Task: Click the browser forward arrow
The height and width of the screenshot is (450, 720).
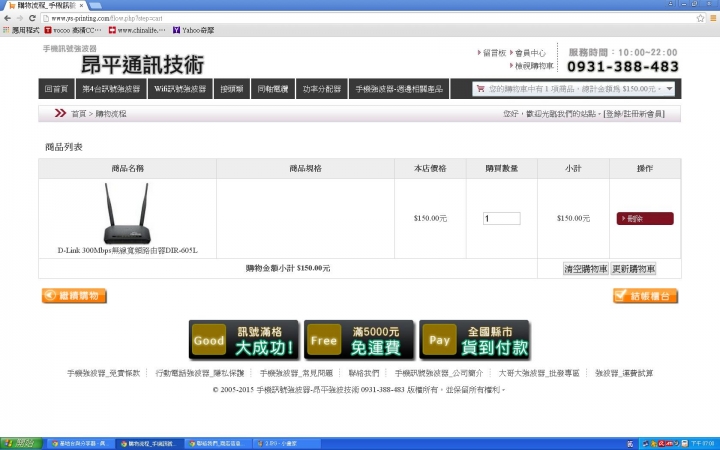Action: (x=20, y=18)
